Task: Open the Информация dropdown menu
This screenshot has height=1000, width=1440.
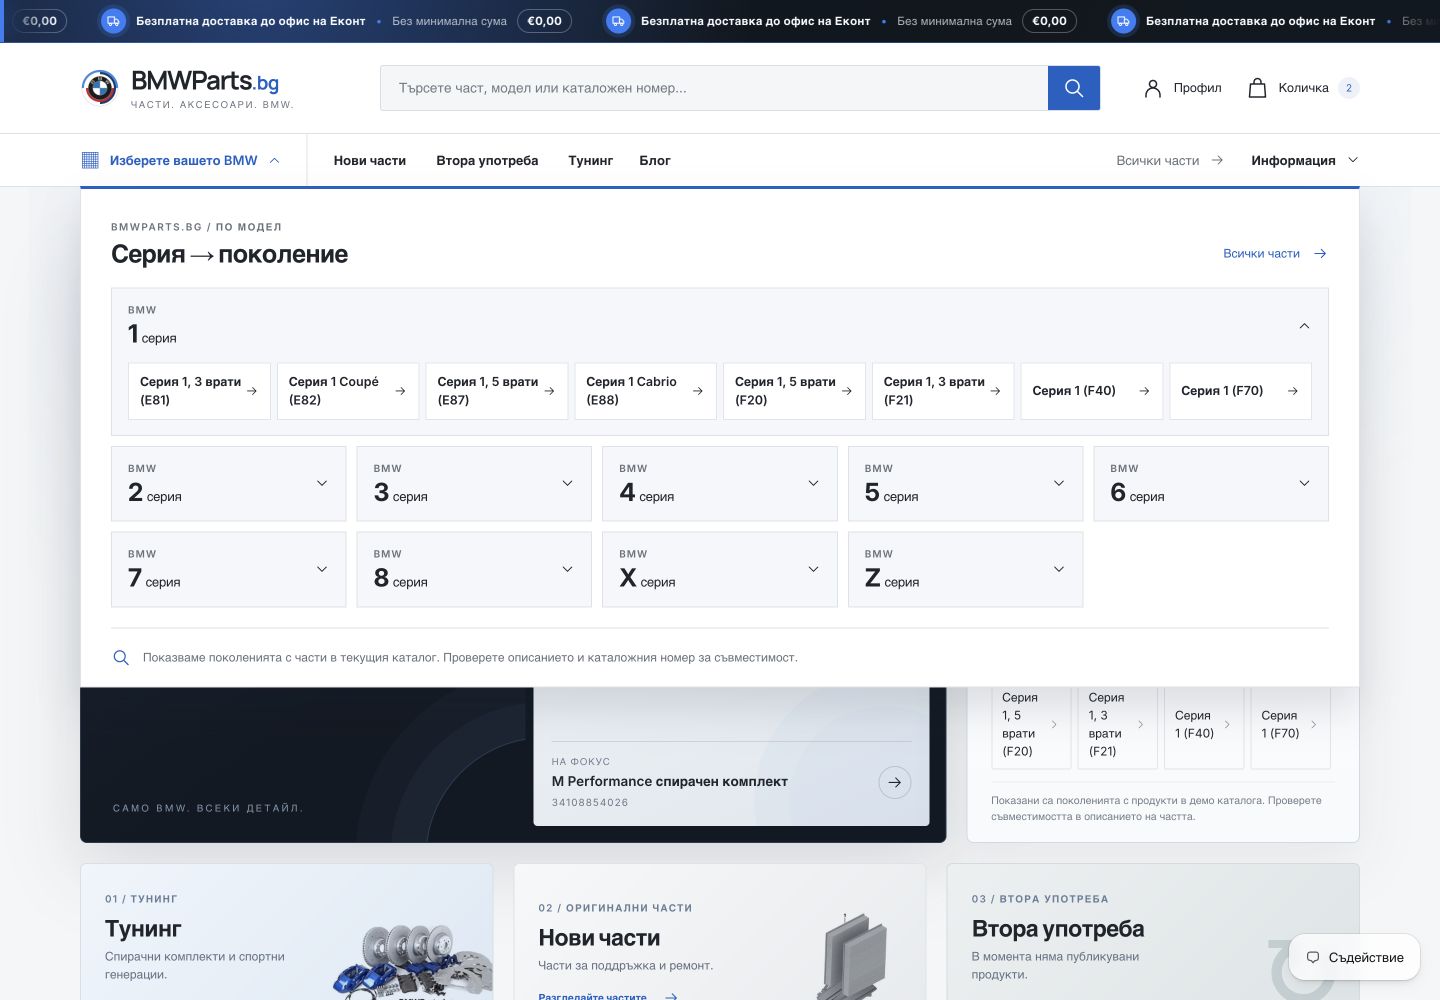Action: coord(1305,160)
